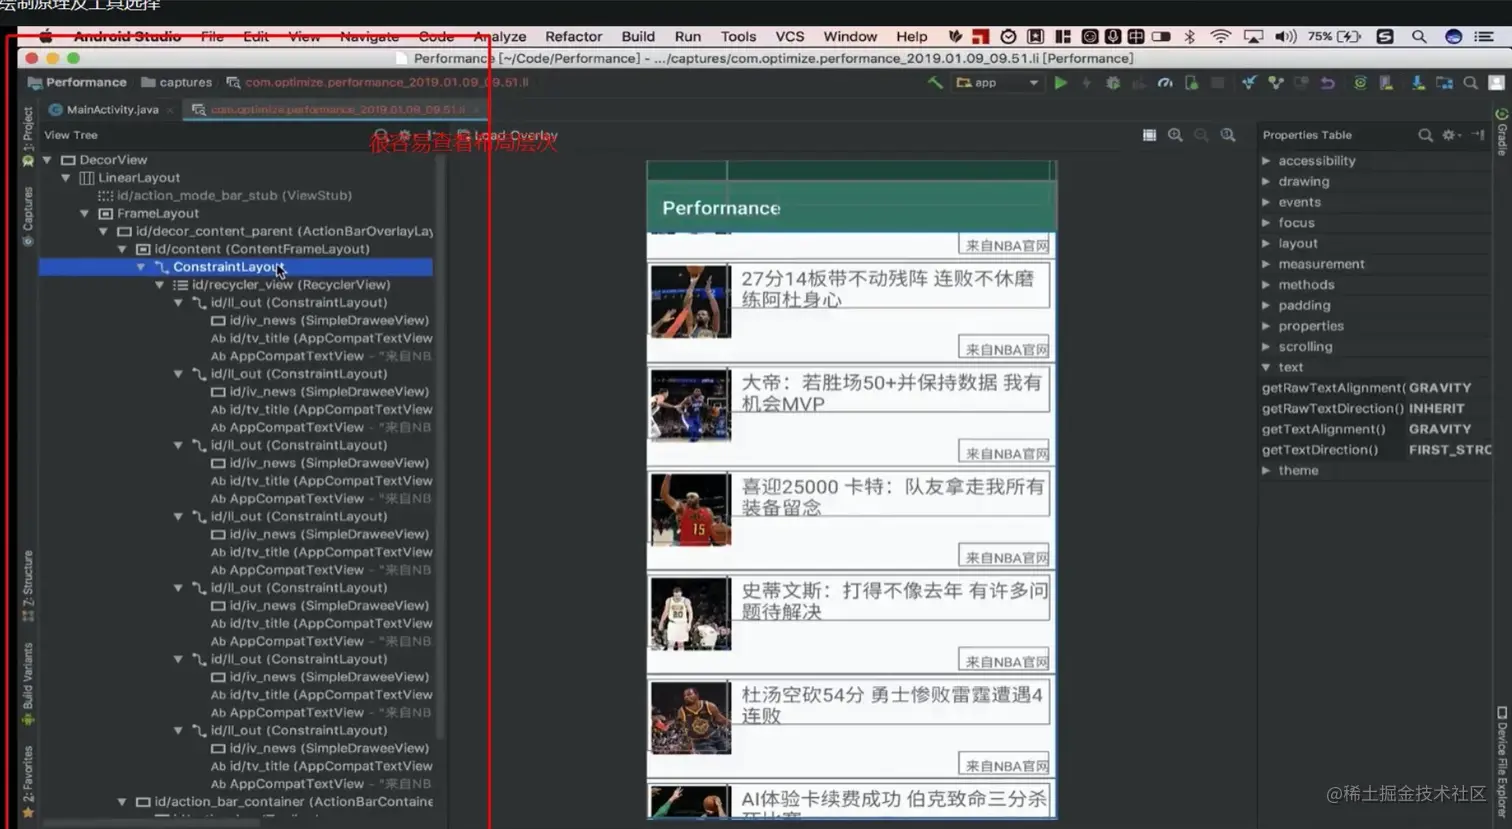The height and width of the screenshot is (829, 1512).
Task: Open the Window menu
Action: (x=850, y=36)
